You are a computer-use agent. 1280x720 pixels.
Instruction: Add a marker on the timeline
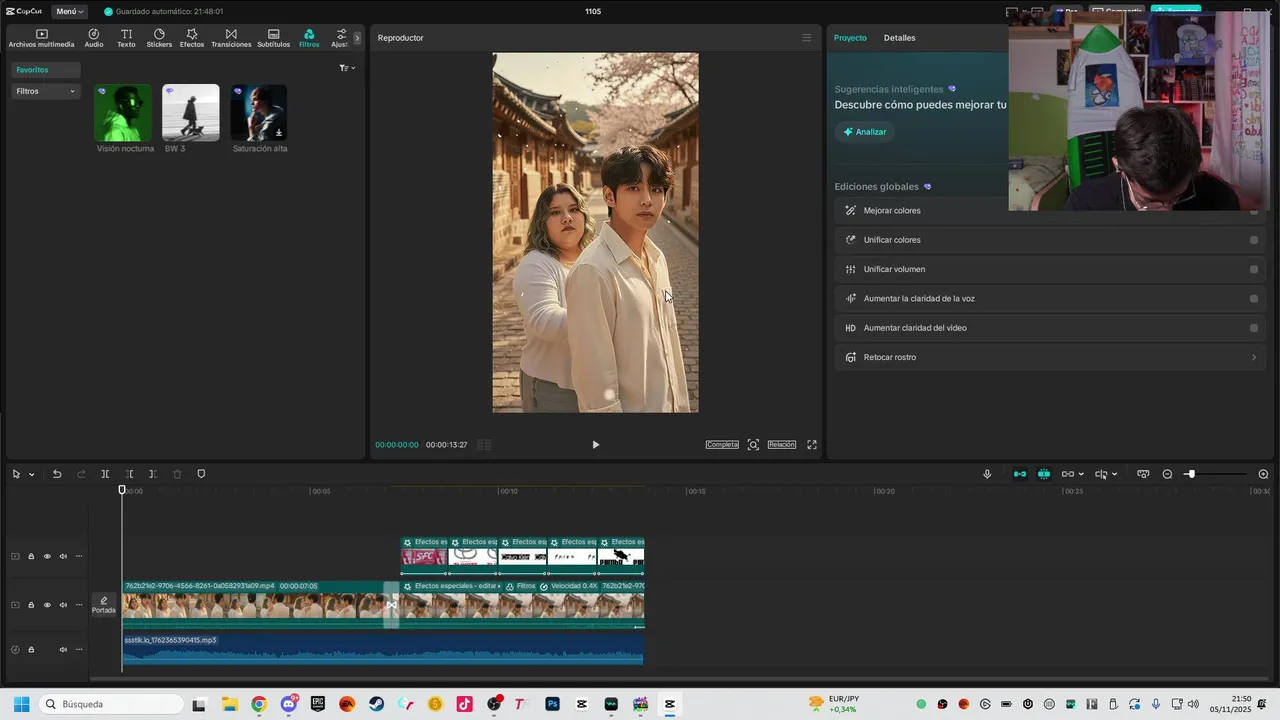coord(201,474)
